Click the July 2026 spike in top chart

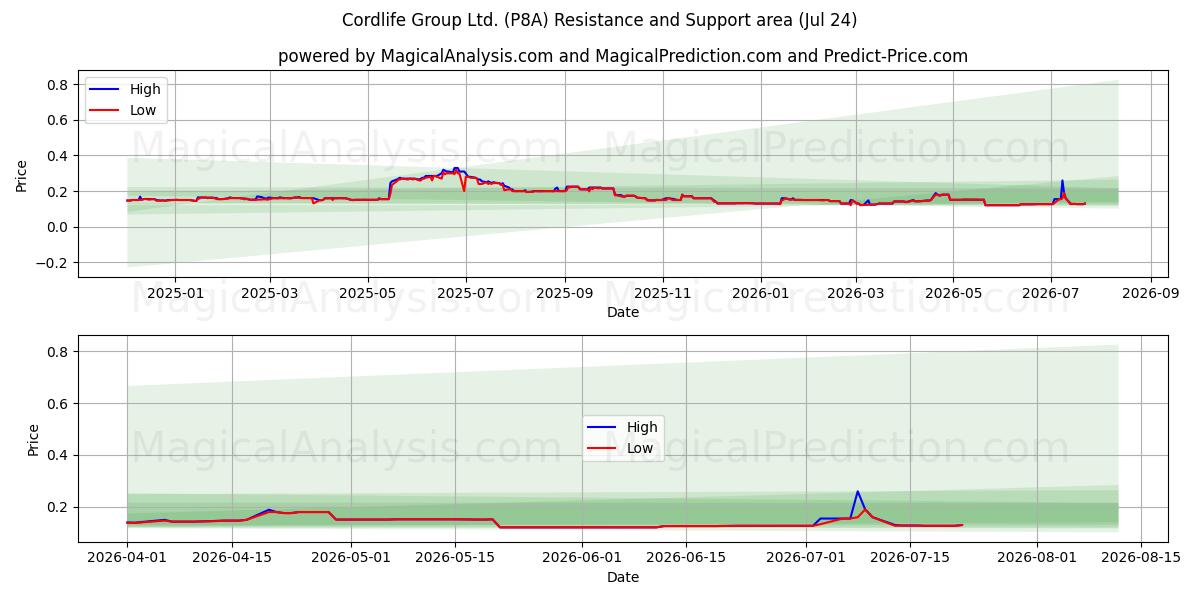pos(1062,182)
